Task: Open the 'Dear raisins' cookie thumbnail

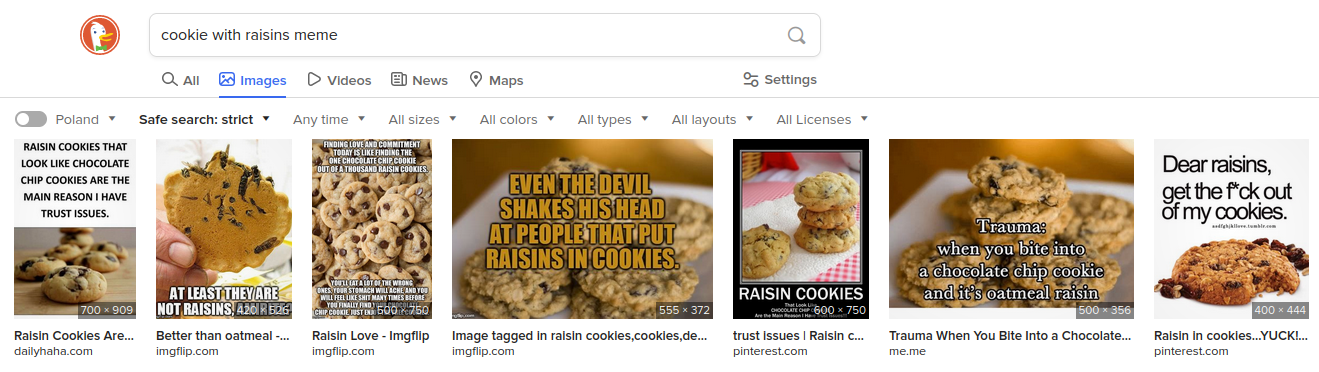Action: click(1231, 229)
